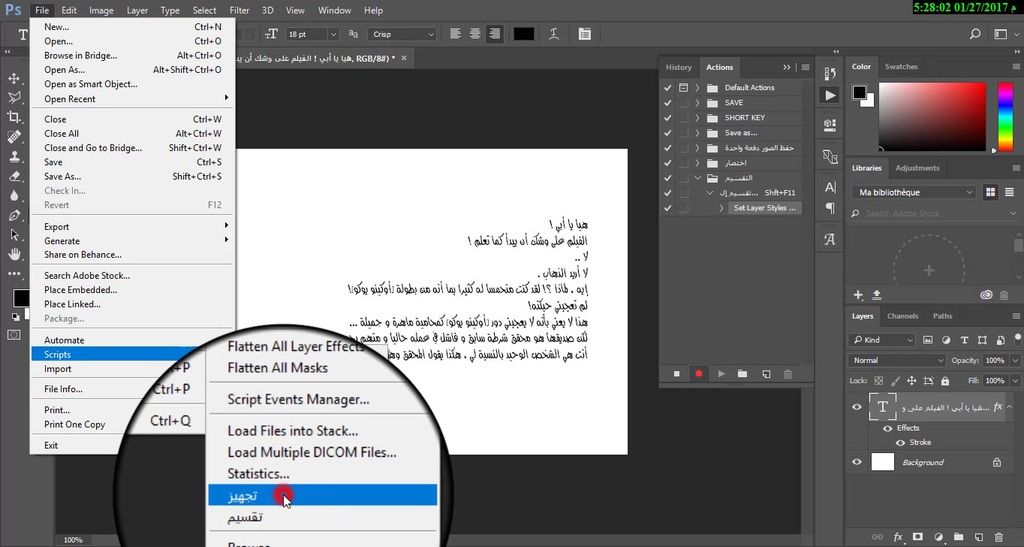Click the Background layer thumbnail

[x=882, y=462]
